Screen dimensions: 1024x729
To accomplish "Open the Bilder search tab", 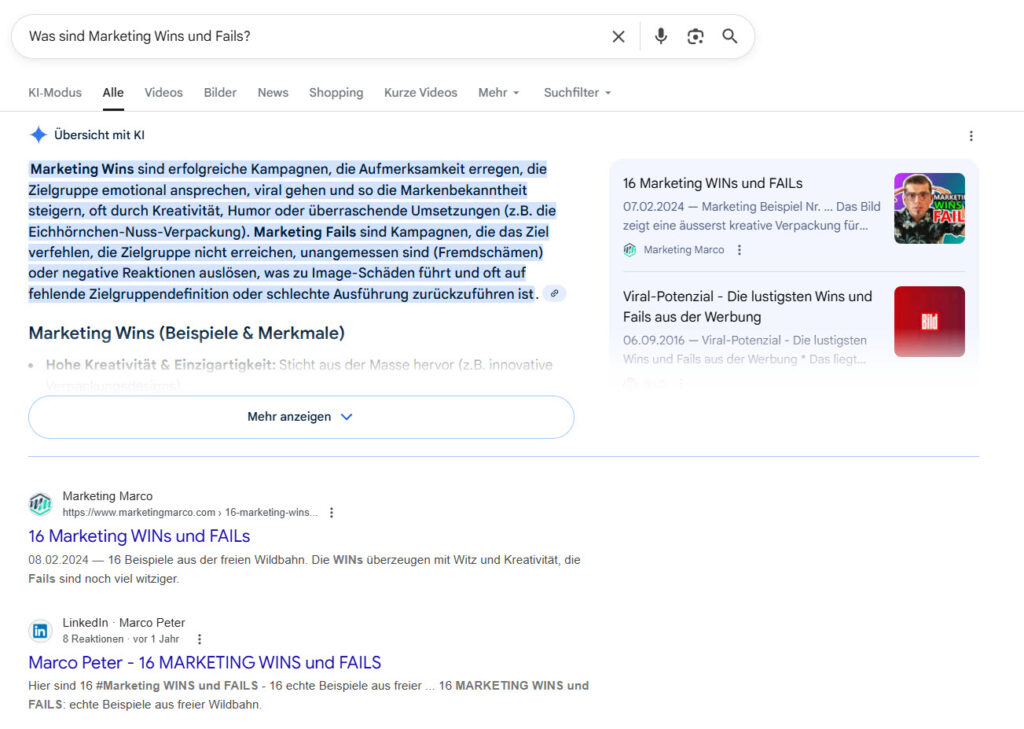I will pos(219,92).
